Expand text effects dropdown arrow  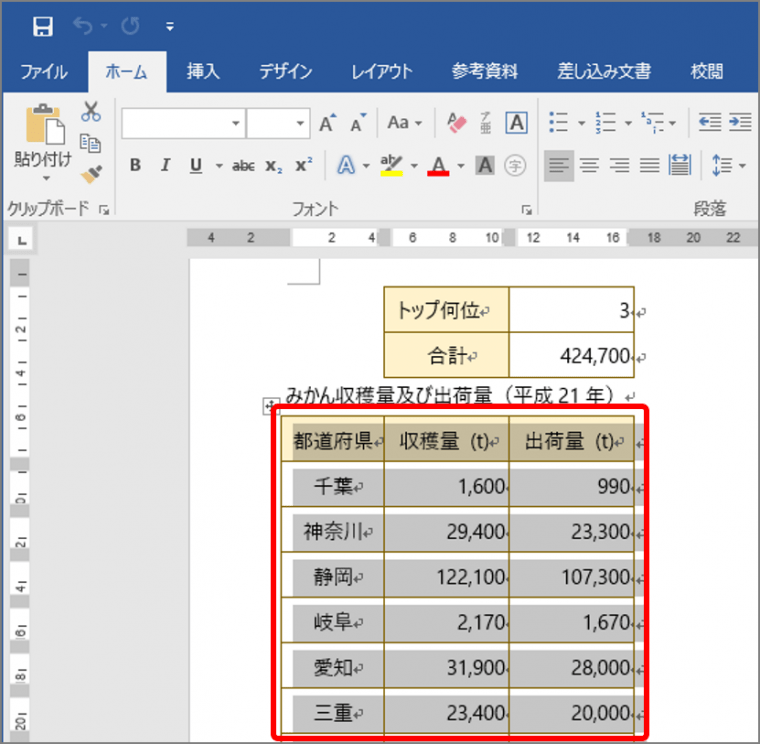[x=366, y=166]
